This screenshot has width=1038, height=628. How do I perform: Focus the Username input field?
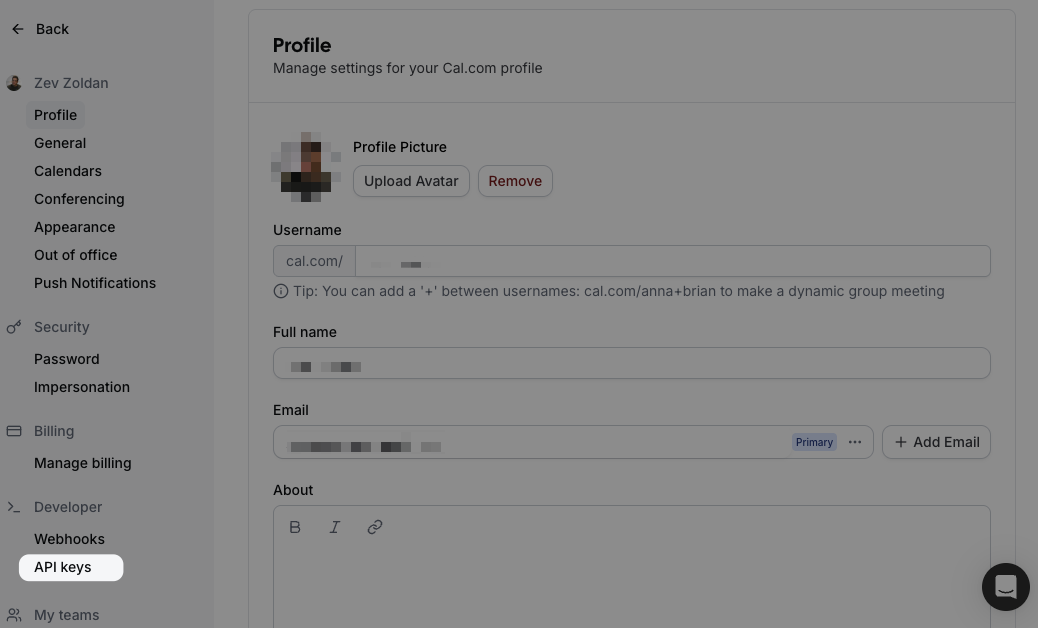[x=672, y=261]
